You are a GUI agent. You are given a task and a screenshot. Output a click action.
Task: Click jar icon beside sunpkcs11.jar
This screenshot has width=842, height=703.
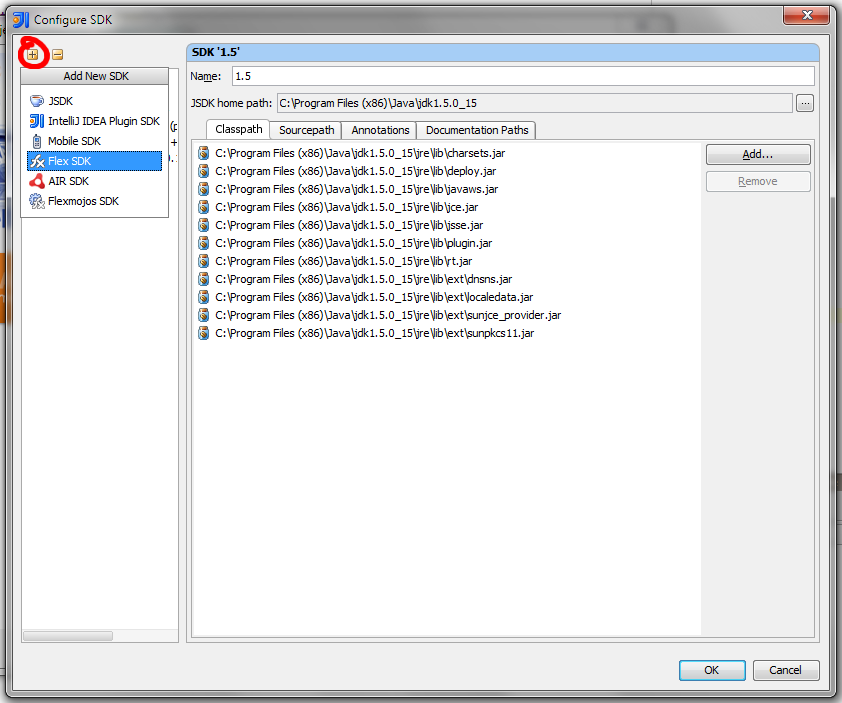(204, 333)
